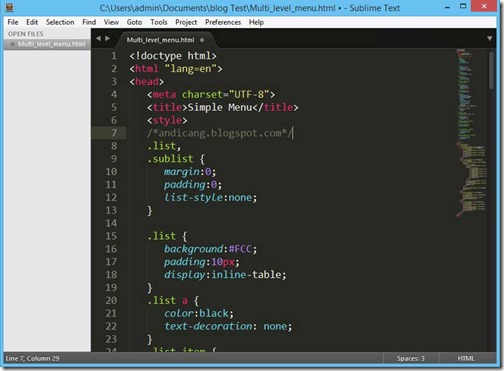Open the Project menu
The width and height of the screenshot is (504, 371).
[186, 22]
